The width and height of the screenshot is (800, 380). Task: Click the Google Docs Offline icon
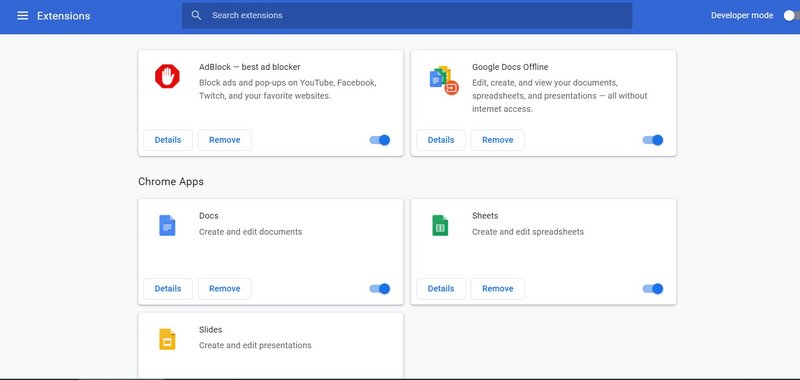point(443,80)
